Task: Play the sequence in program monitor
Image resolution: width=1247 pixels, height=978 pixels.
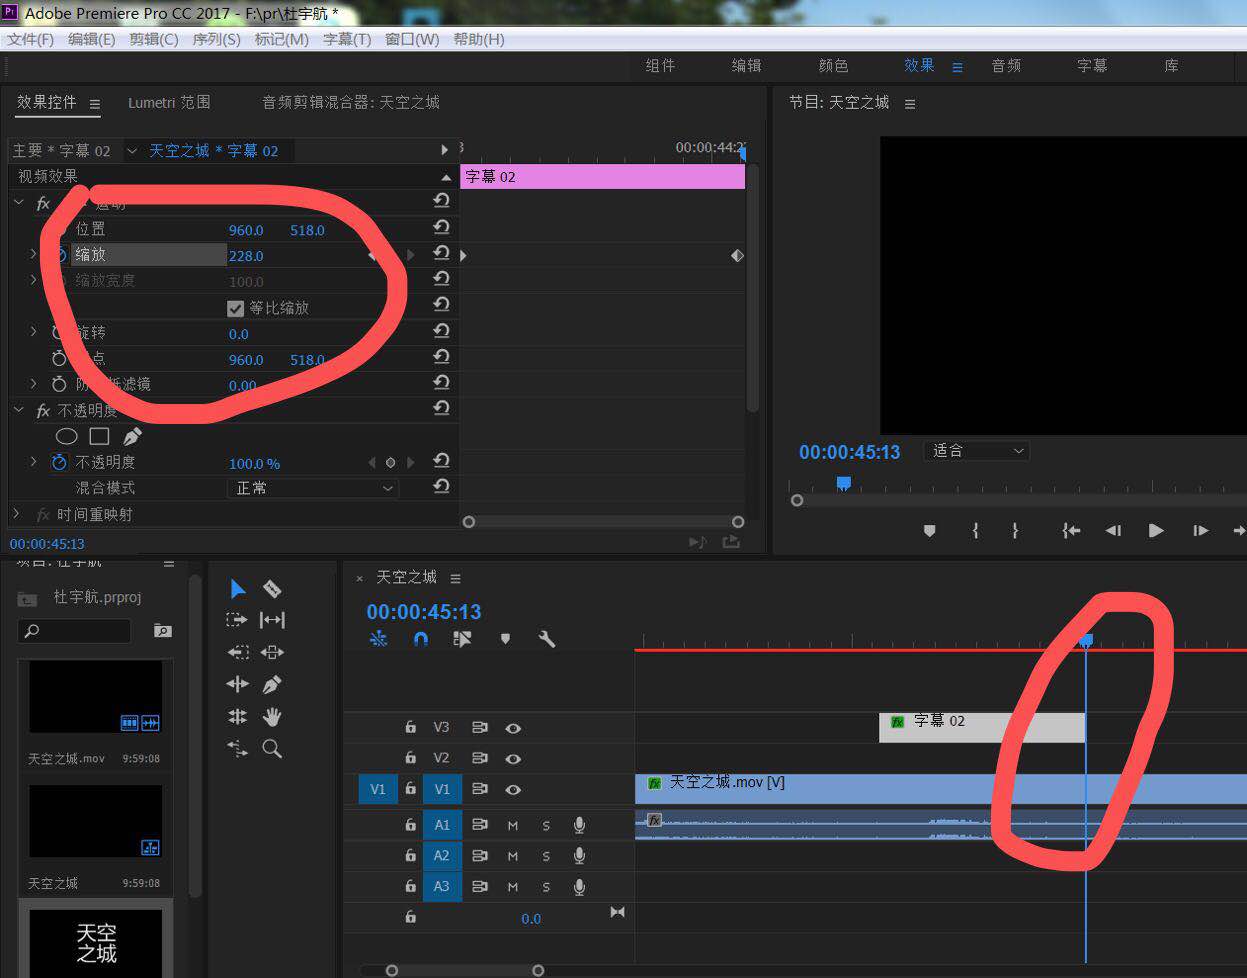Action: [1156, 531]
